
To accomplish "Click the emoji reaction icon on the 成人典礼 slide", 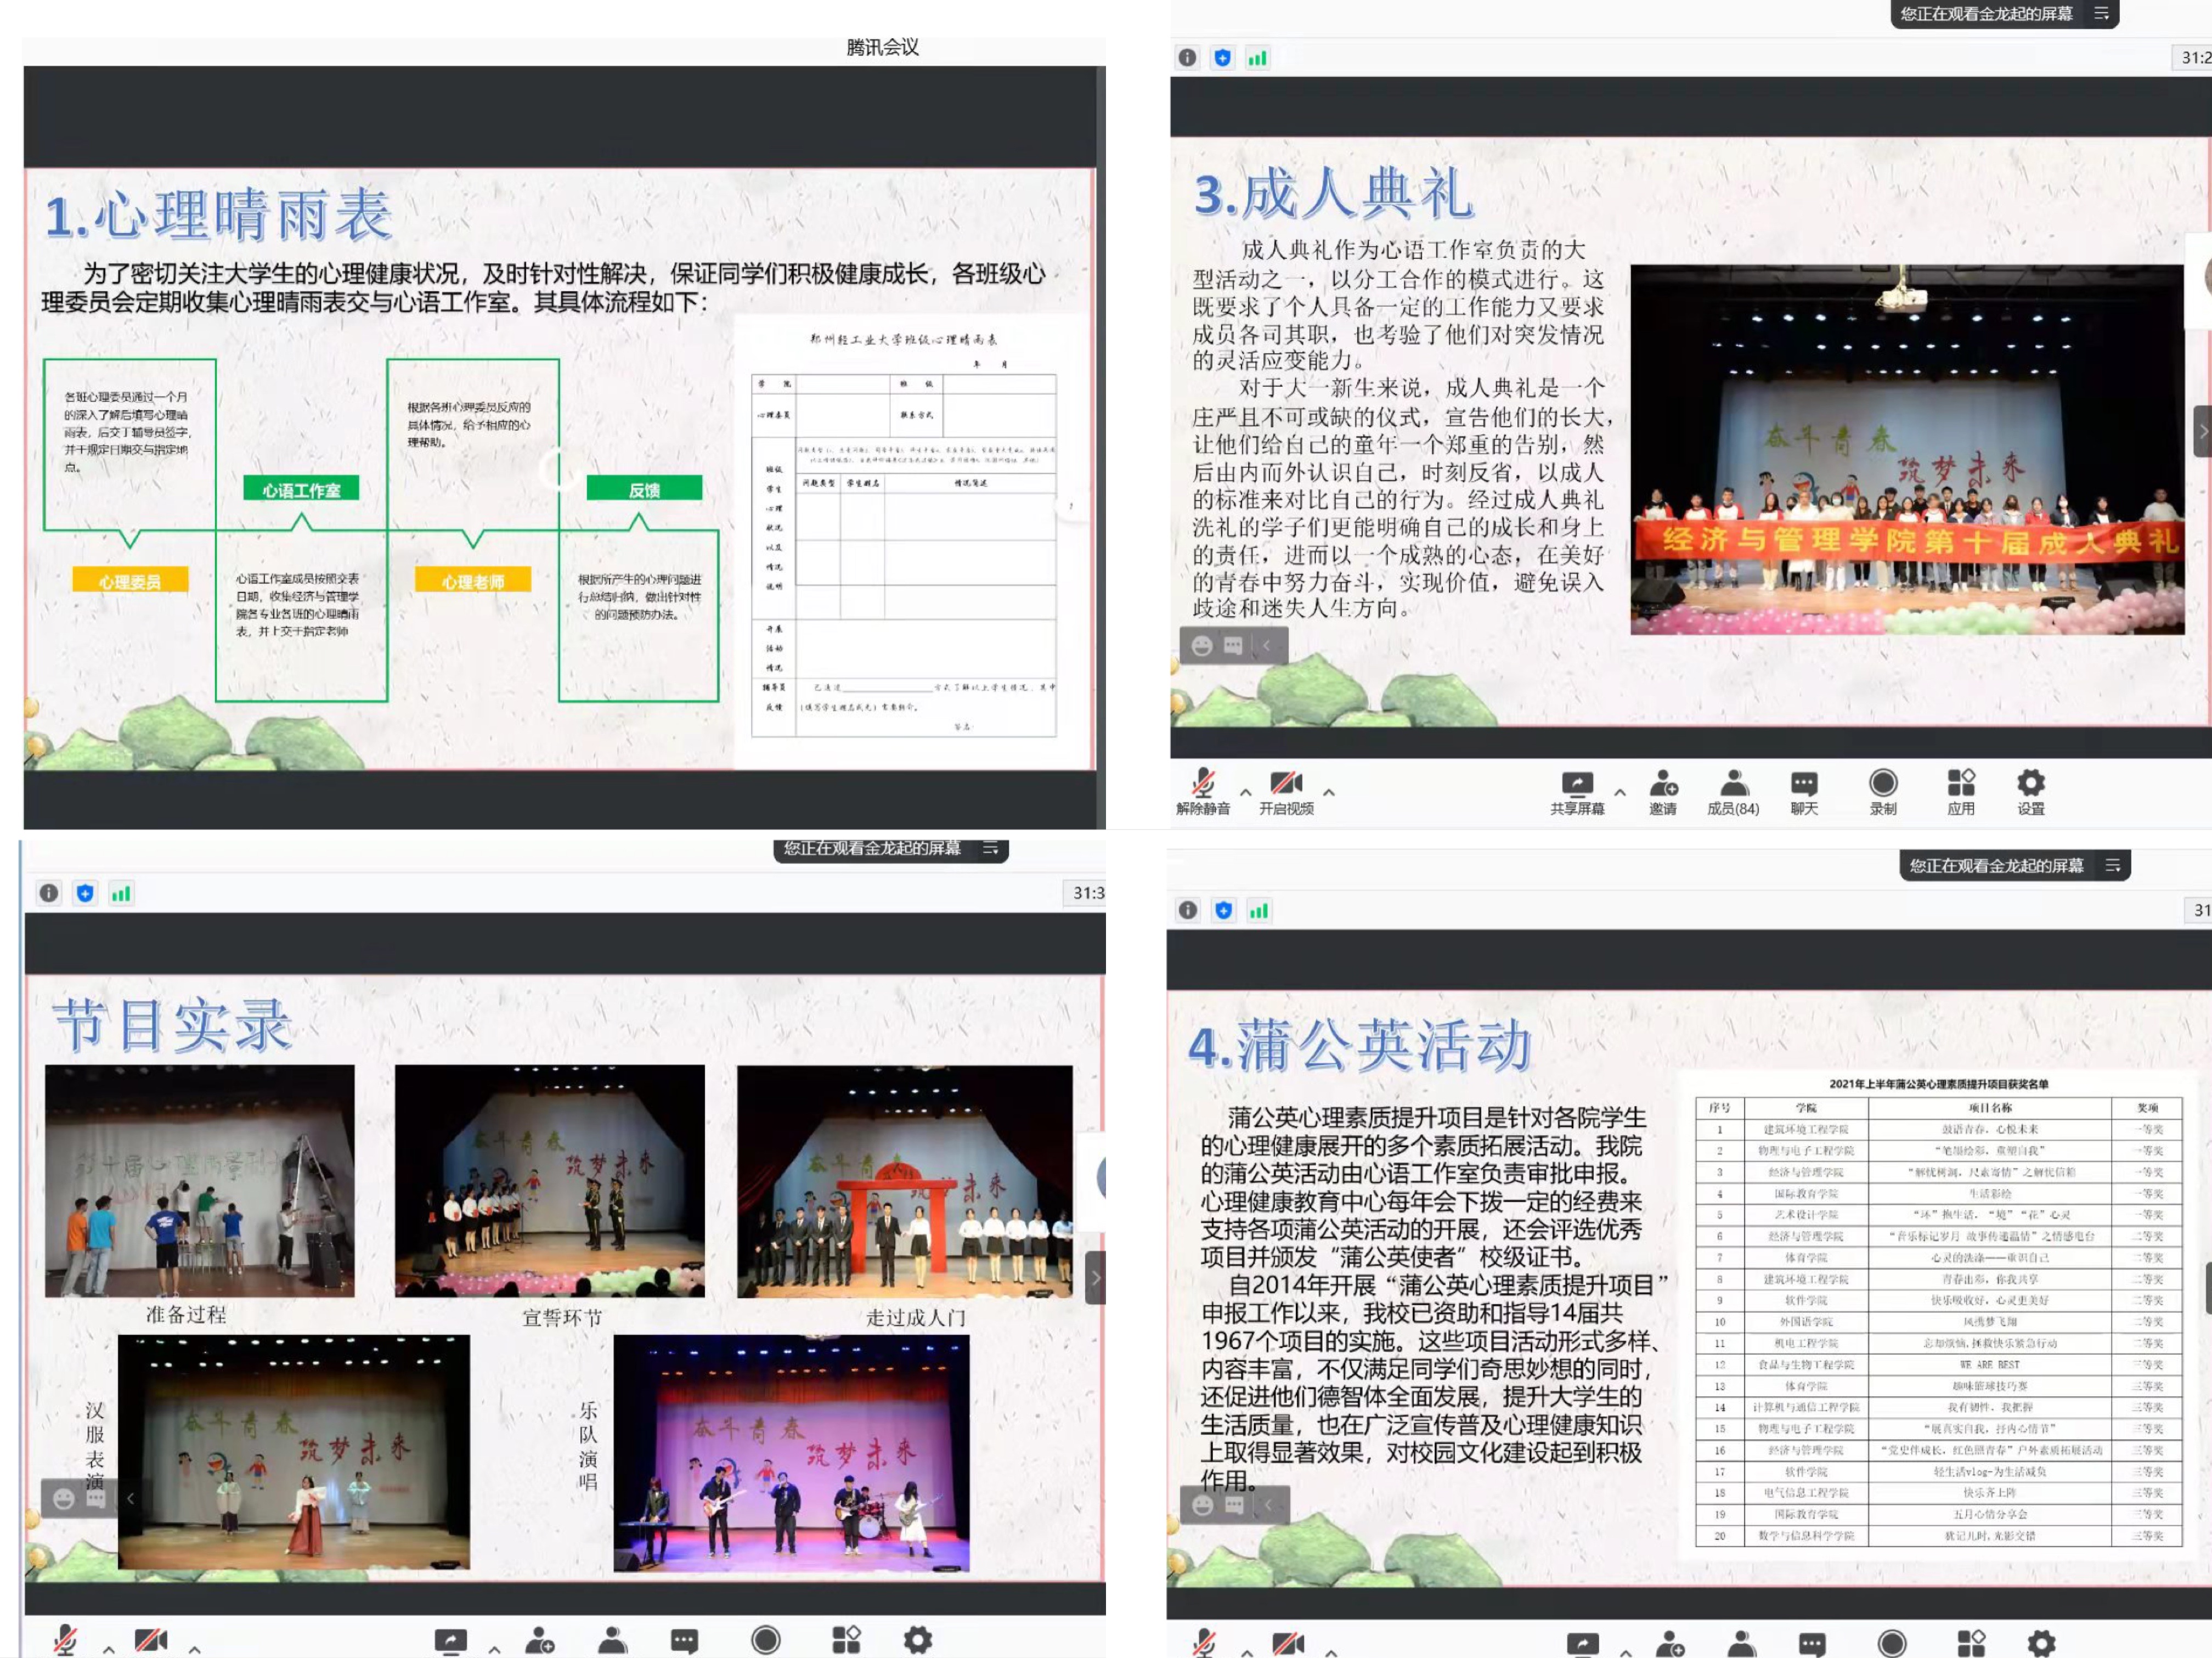I will 1202,646.
